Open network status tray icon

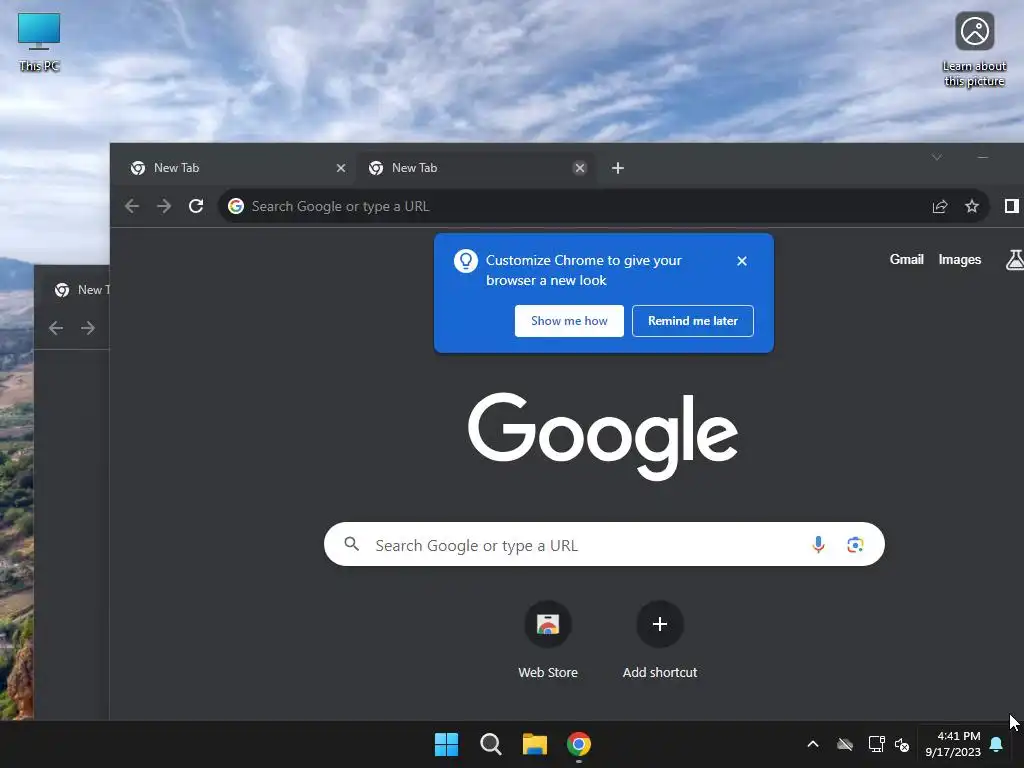click(x=876, y=744)
